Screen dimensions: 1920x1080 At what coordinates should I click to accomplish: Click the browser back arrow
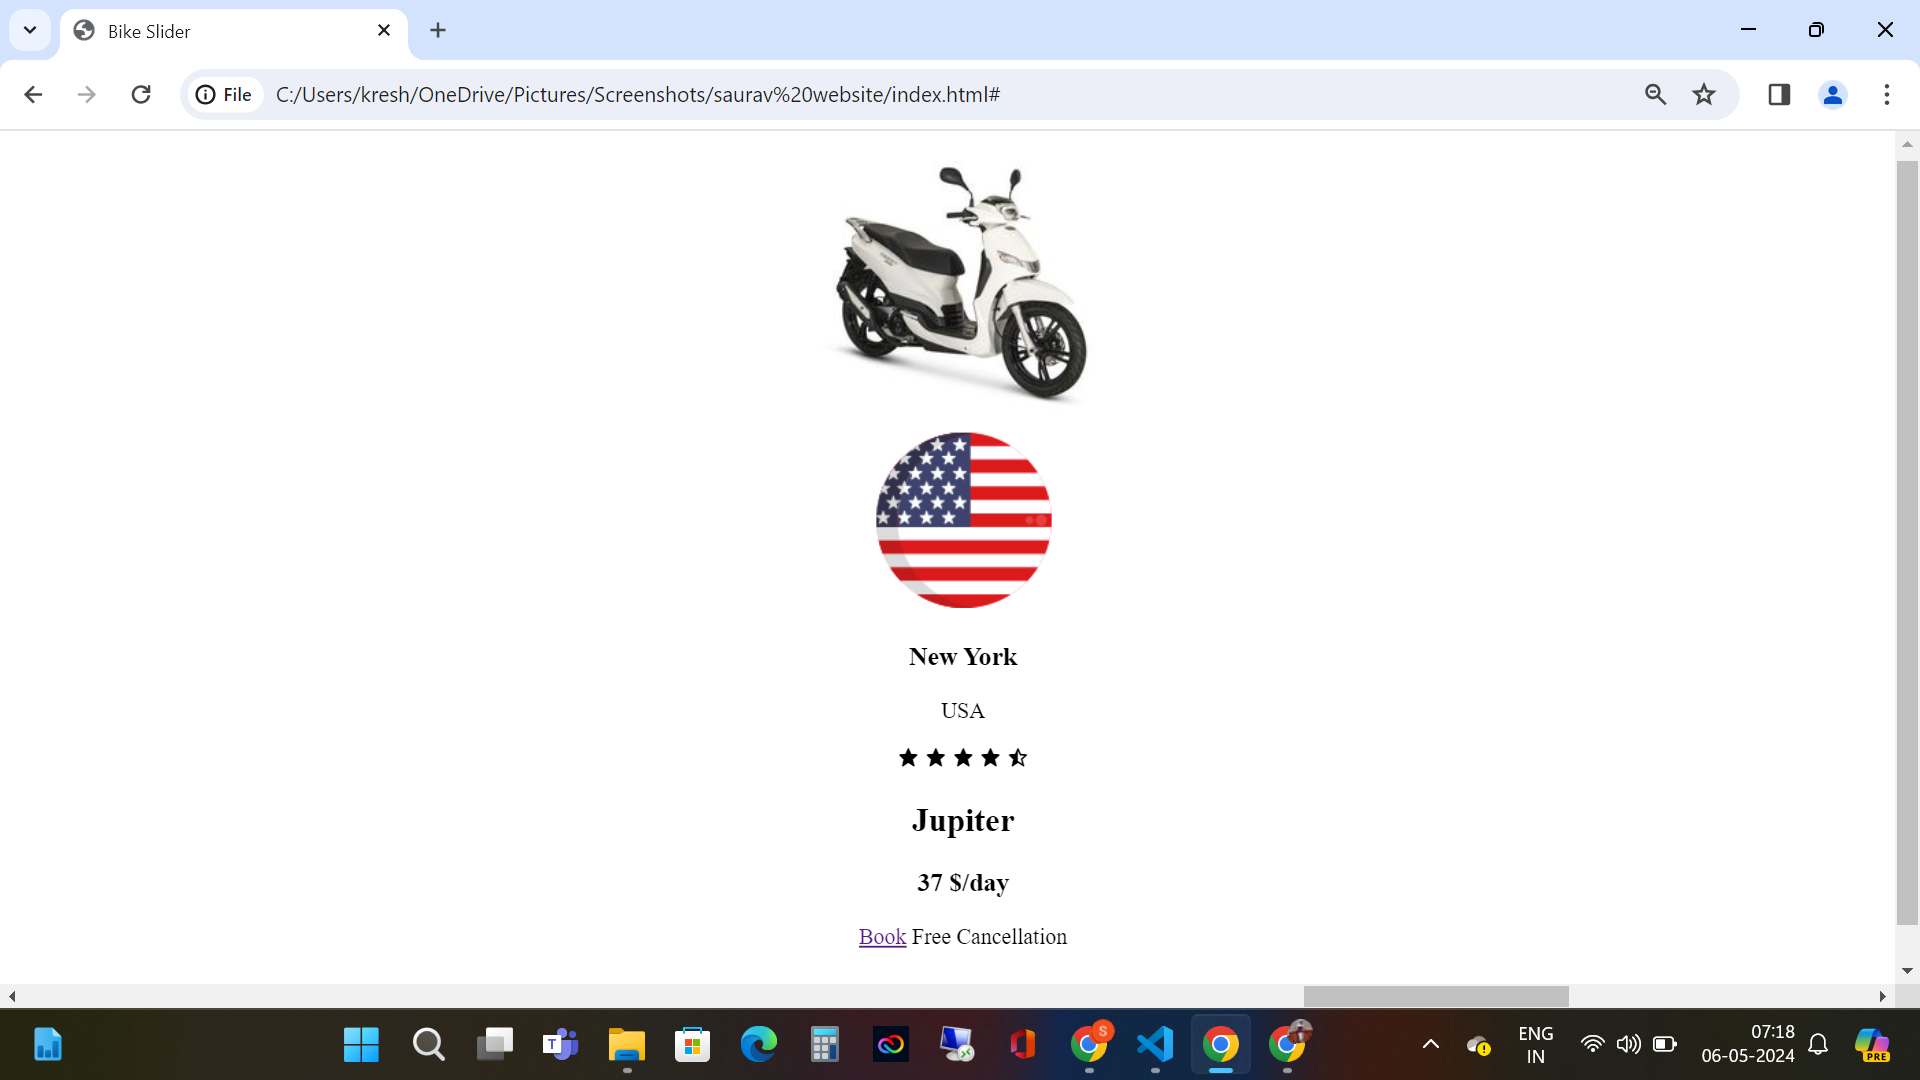[33, 94]
